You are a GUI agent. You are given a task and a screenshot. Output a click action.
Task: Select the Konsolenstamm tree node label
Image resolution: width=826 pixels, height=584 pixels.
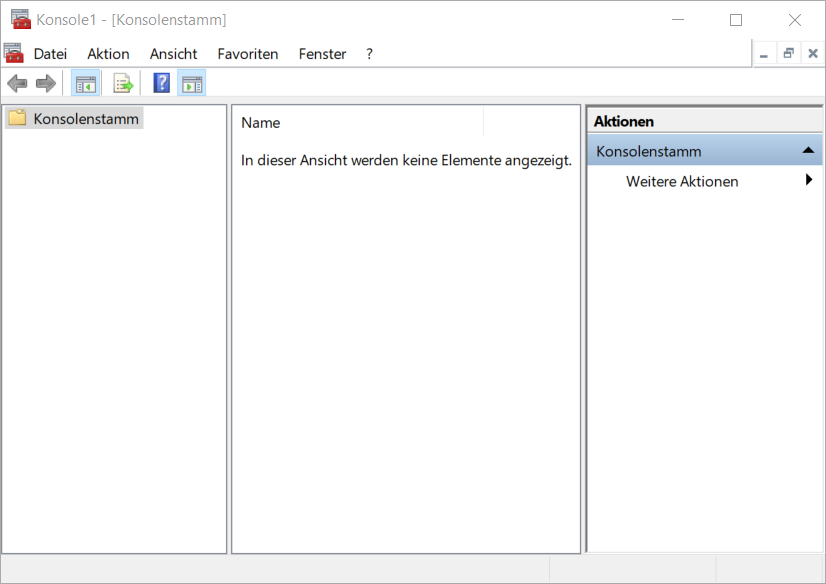pos(86,118)
